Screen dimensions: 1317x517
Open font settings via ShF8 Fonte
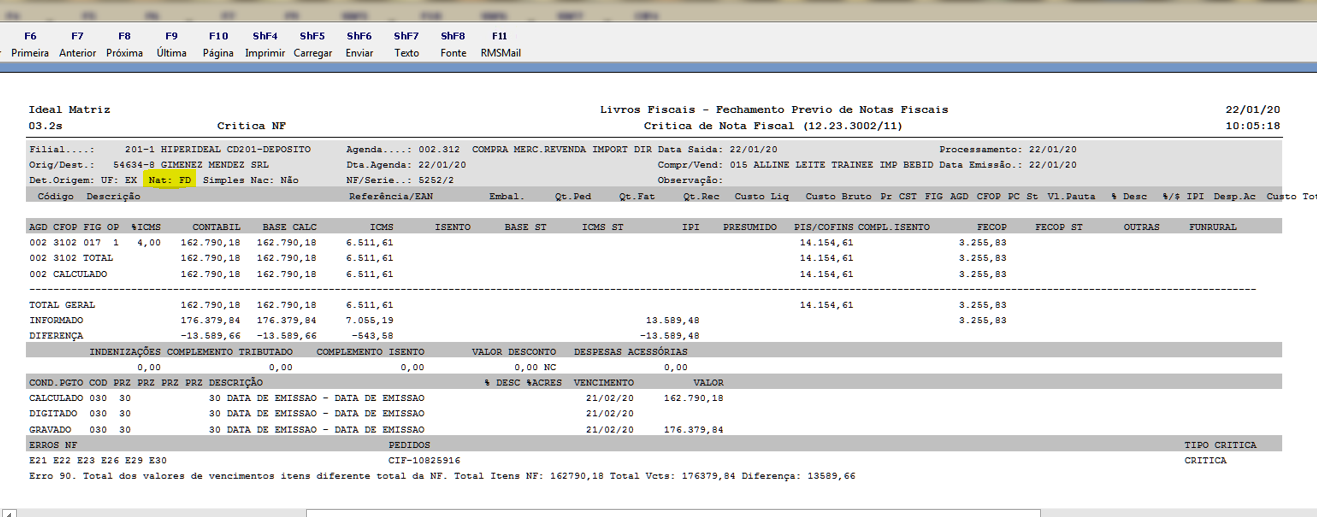[x=453, y=44]
